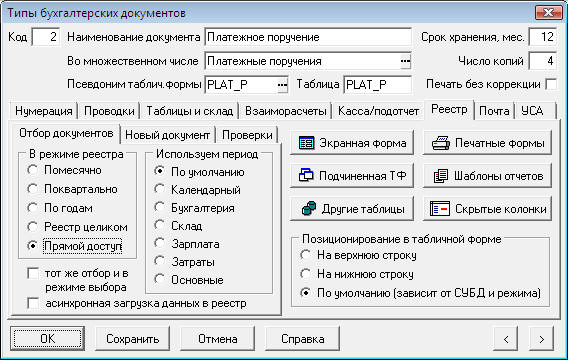568x360 pixels.
Task: Click the Наименование документа input field
Action: [x=308, y=37]
